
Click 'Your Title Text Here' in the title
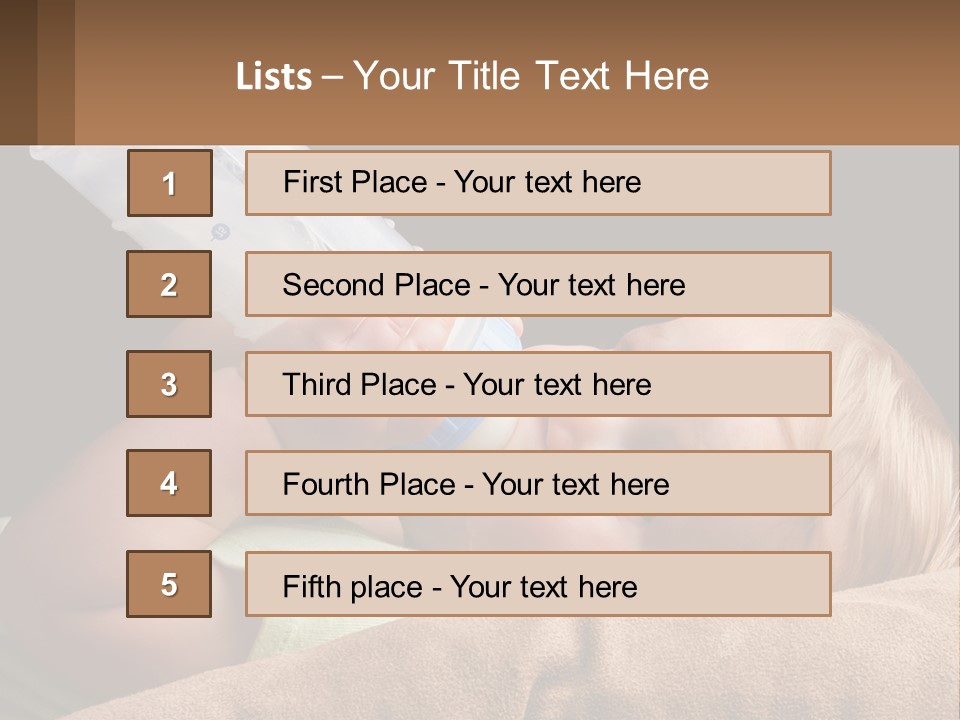tap(531, 76)
